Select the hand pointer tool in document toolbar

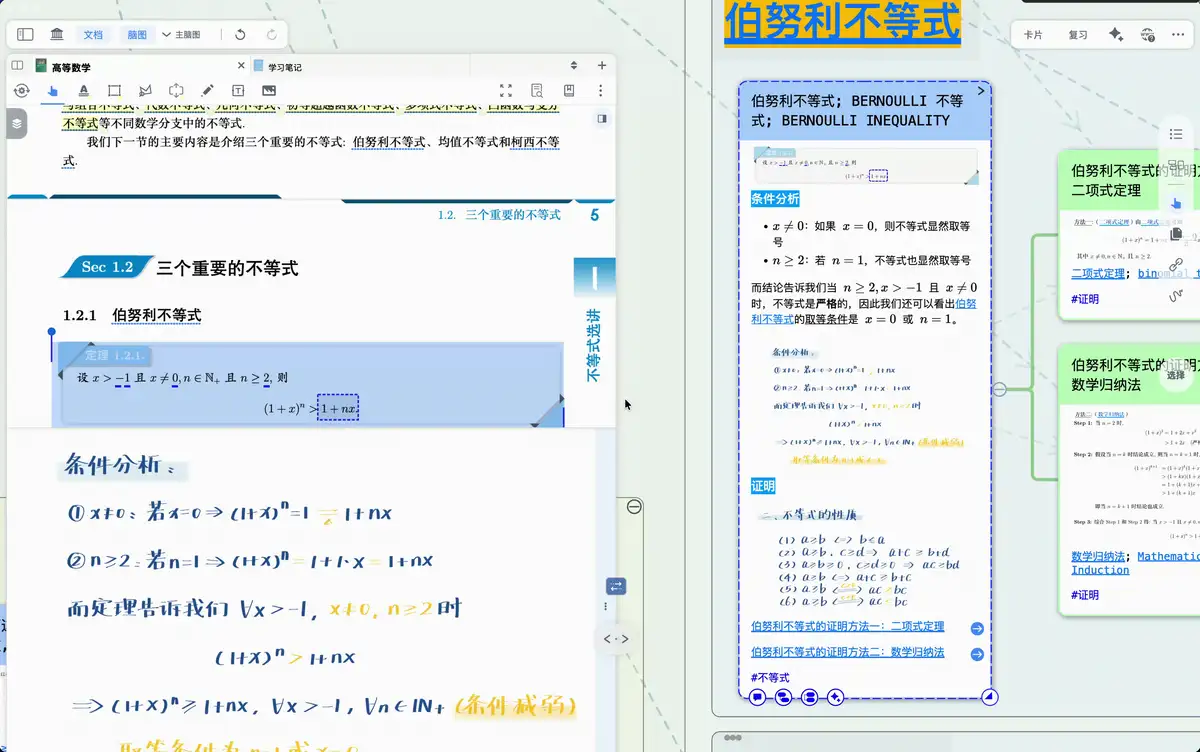(52, 91)
